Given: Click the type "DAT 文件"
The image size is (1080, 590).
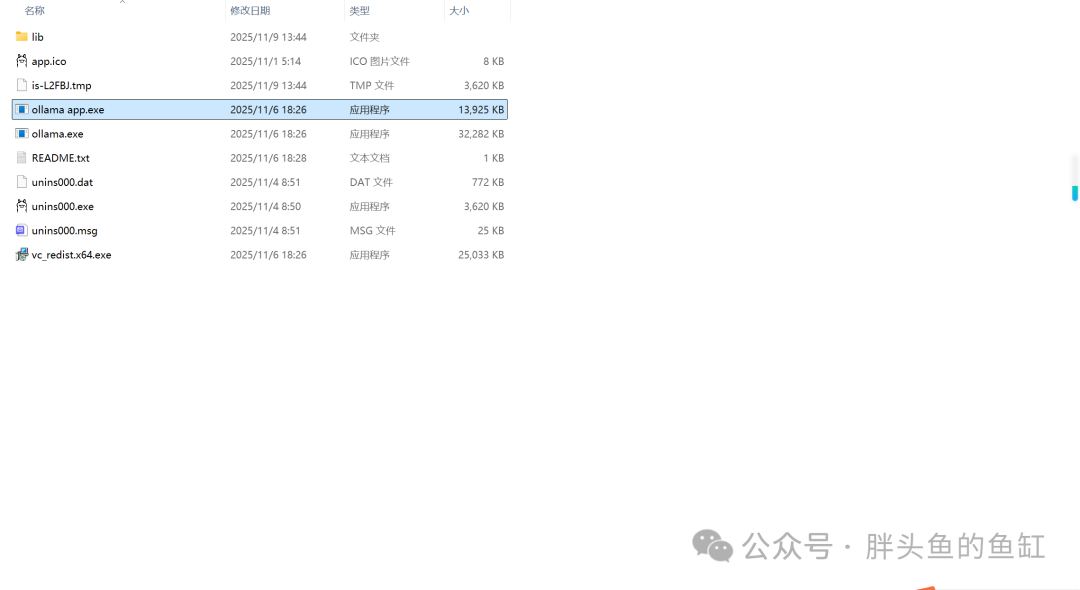Looking at the screenshot, I should [x=371, y=182].
